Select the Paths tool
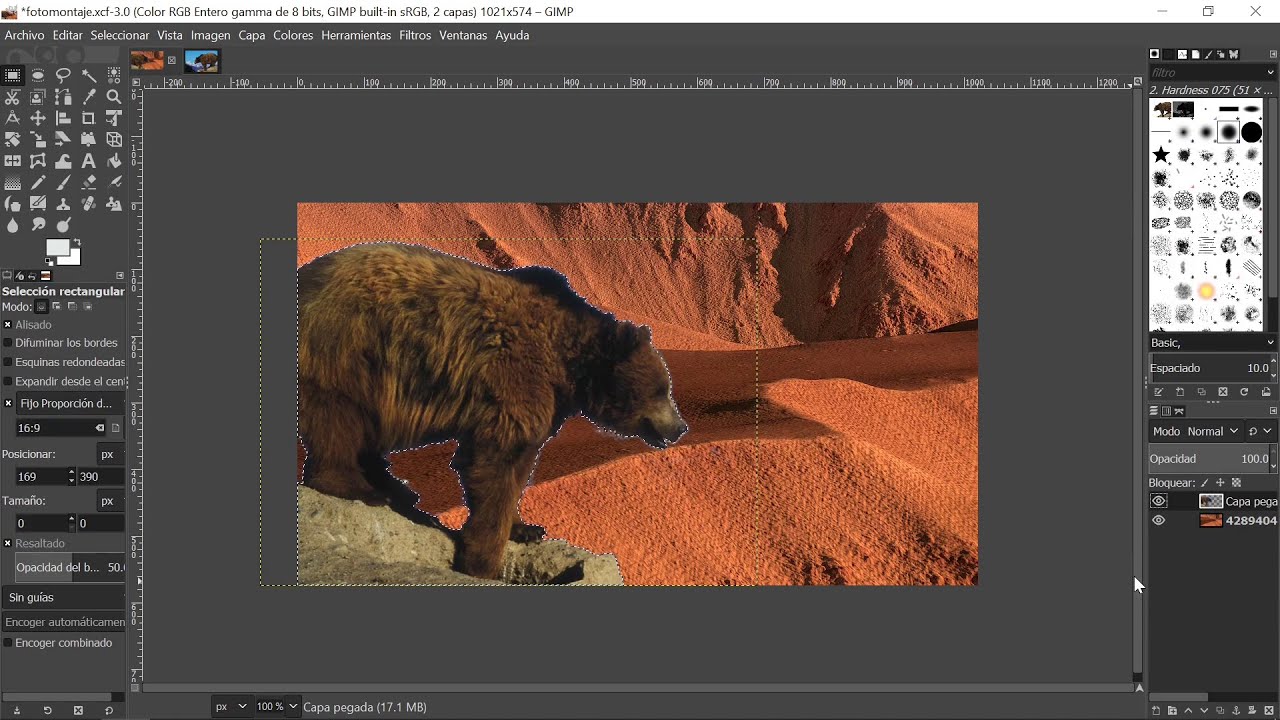 (x=64, y=97)
